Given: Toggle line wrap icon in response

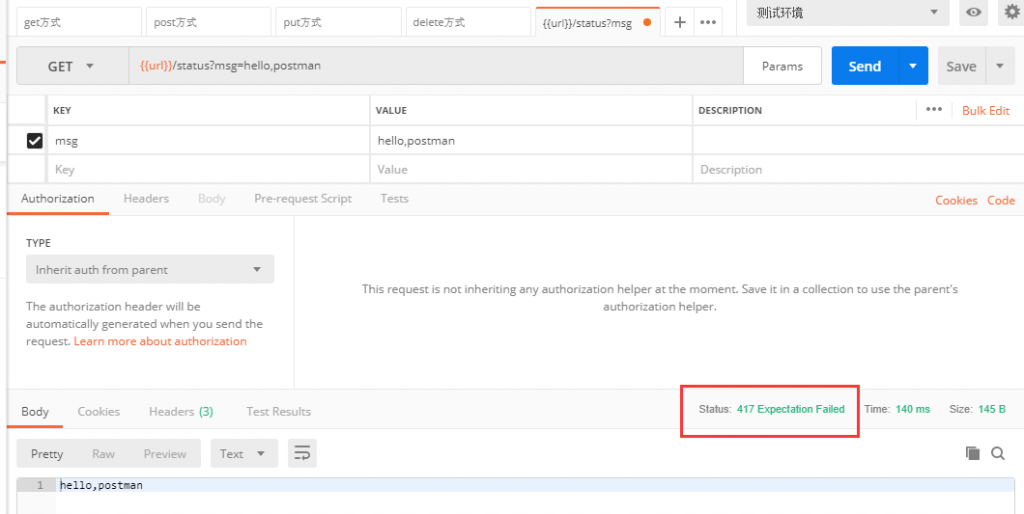Looking at the screenshot, I should pos(302,453).
